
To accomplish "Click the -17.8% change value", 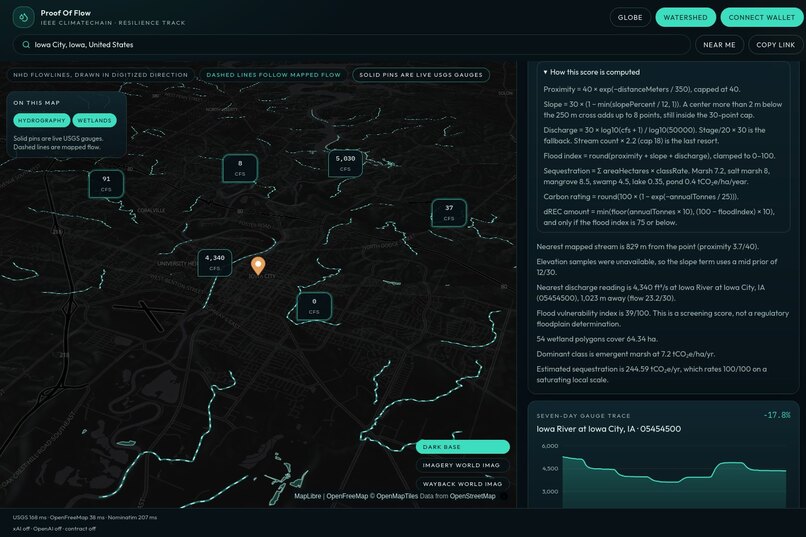I will click(x=777, y=415).
